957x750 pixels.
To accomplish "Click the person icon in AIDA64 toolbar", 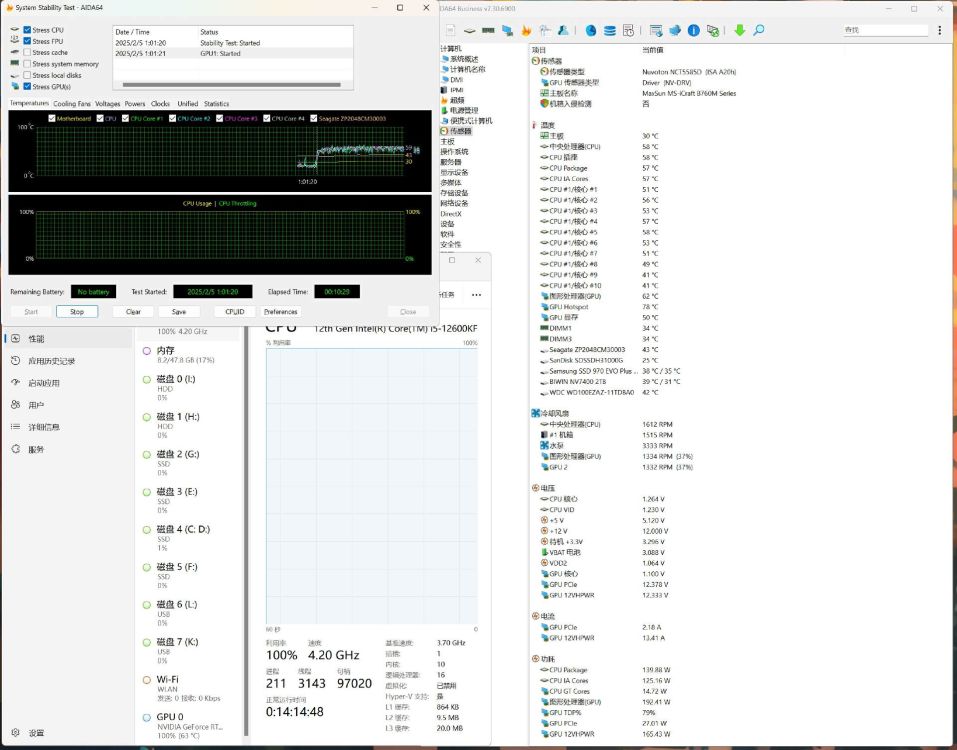I will click(563, 30).
